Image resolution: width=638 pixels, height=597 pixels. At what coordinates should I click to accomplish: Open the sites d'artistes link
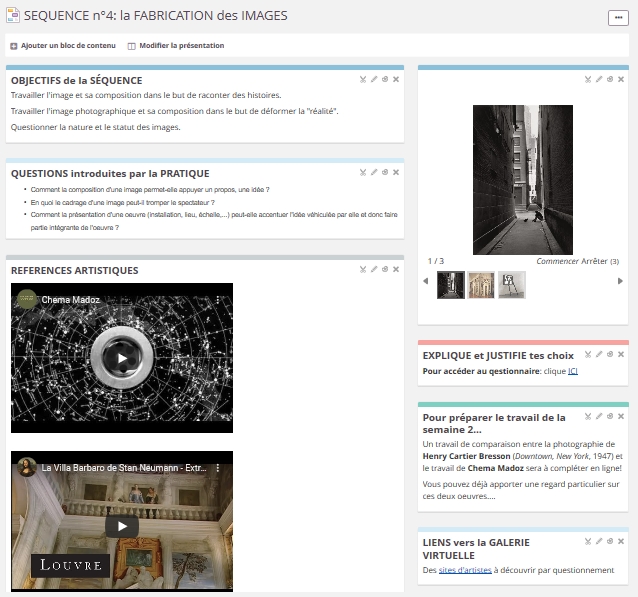coord(463,571)
